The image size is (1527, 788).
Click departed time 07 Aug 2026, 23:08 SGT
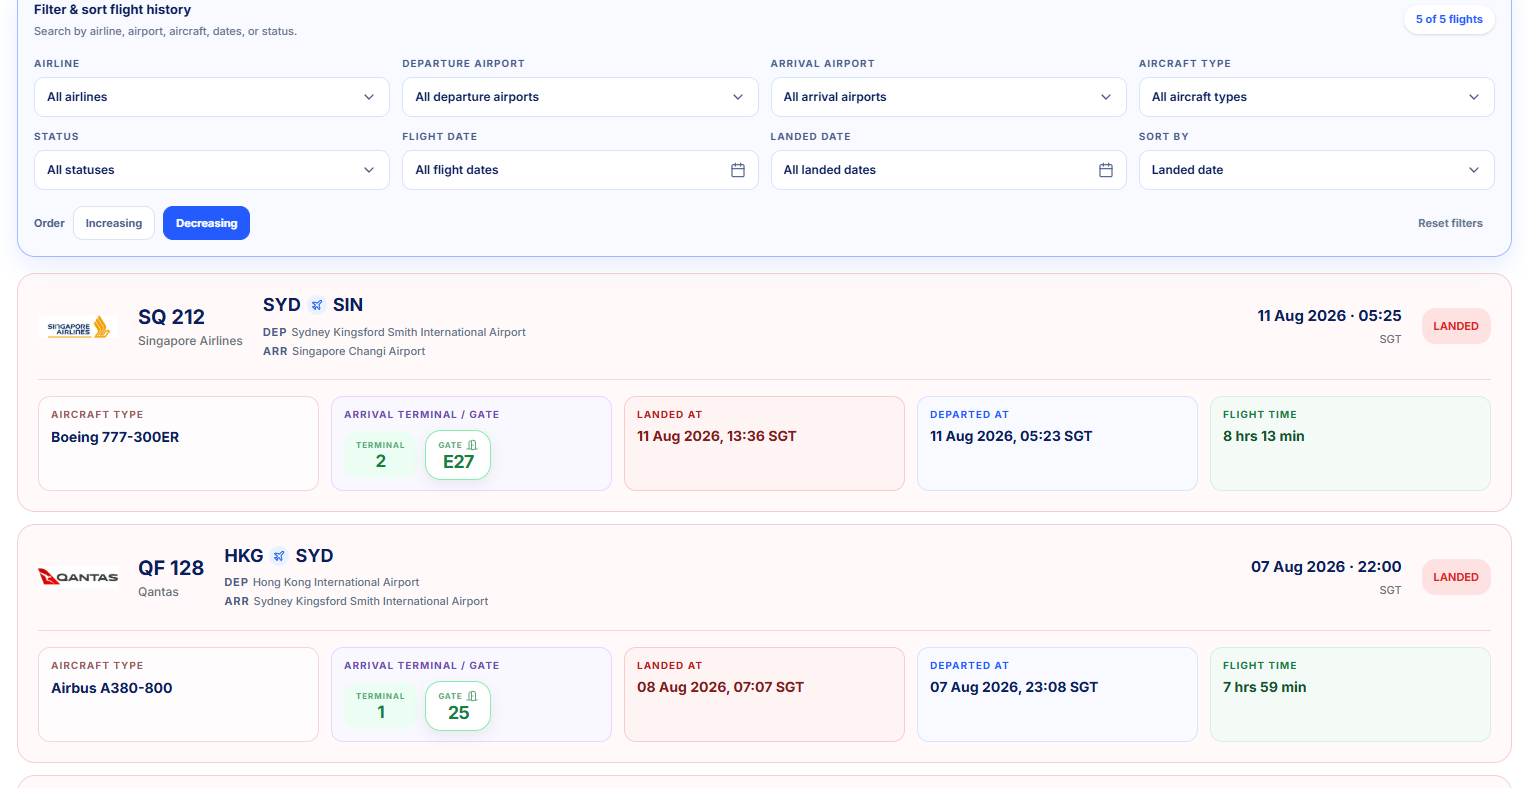pyautogui.click(x=1014, y=687)
